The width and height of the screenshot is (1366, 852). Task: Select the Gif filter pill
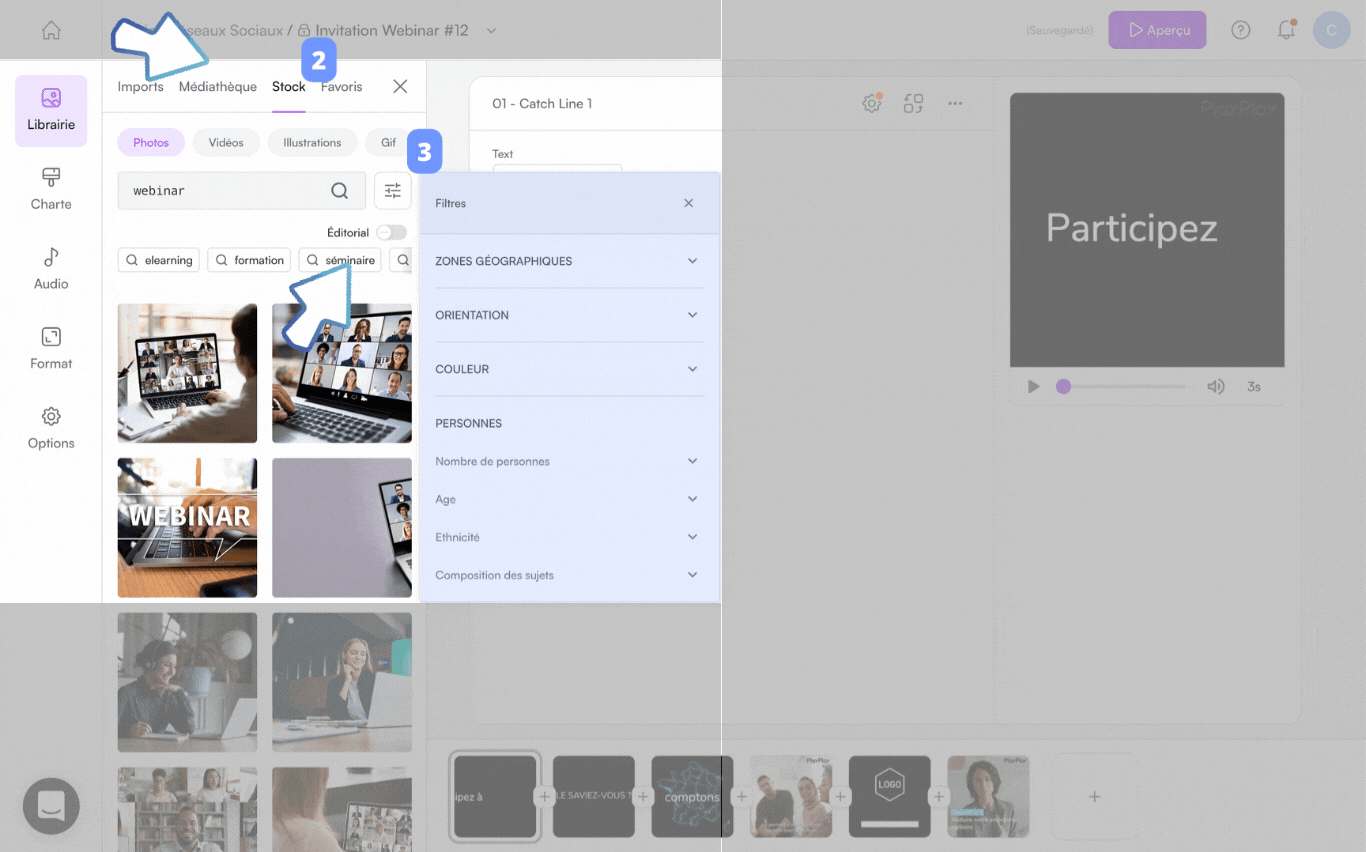click(x=388, y=142)
